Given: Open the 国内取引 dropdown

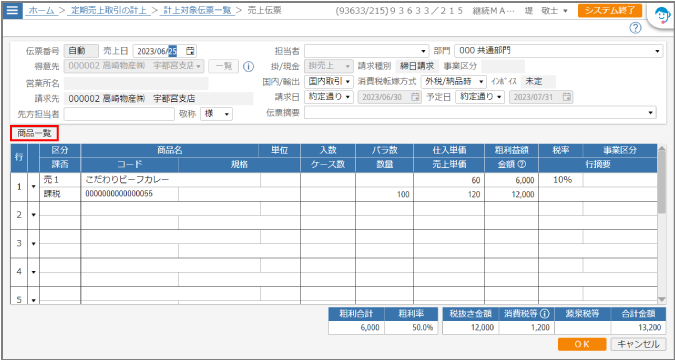Looking at the screenshot, I should [329, 81].
